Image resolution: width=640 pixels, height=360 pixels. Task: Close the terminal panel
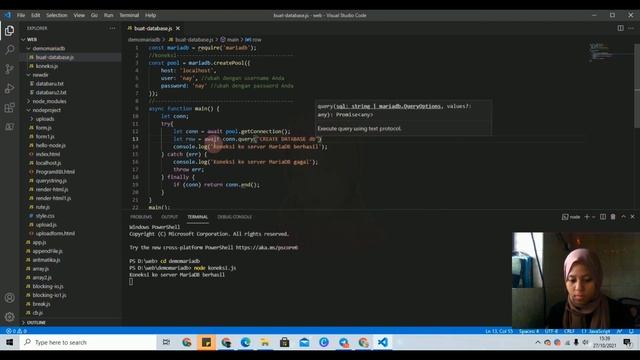coord(633,217)
